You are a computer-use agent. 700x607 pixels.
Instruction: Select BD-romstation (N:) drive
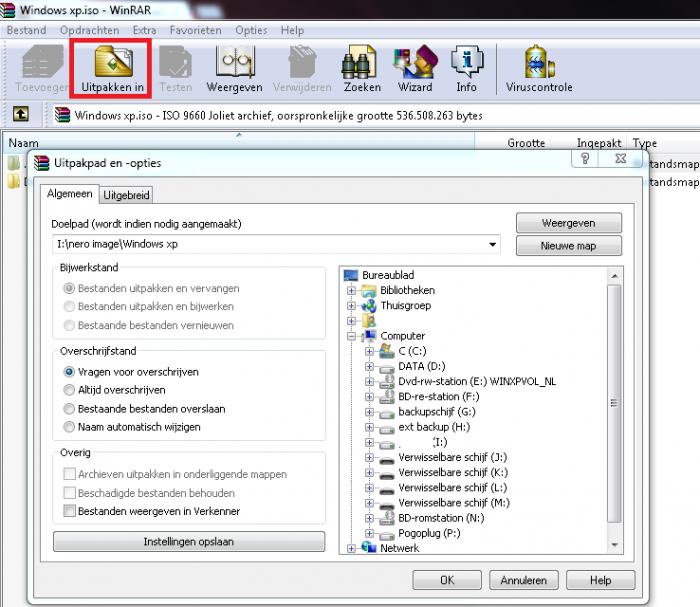[441, 518]
